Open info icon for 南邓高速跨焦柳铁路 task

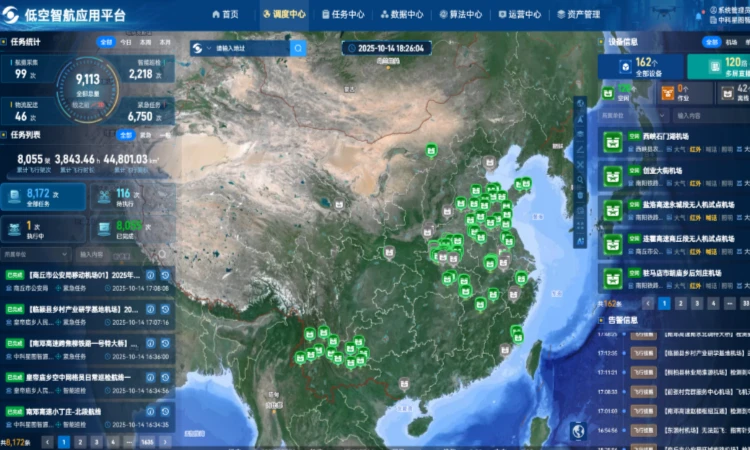pos(150,343)
